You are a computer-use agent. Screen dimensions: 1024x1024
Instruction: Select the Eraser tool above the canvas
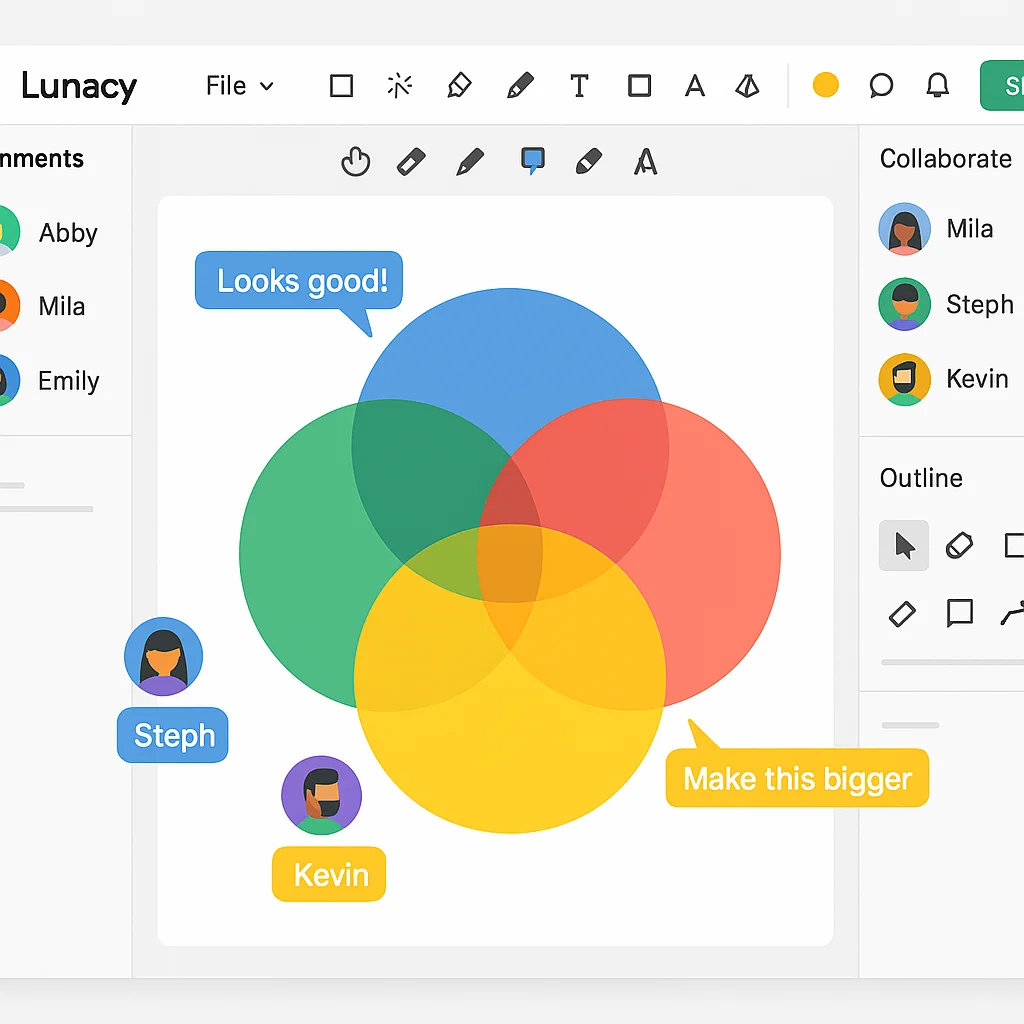click(x=410, y=161)
